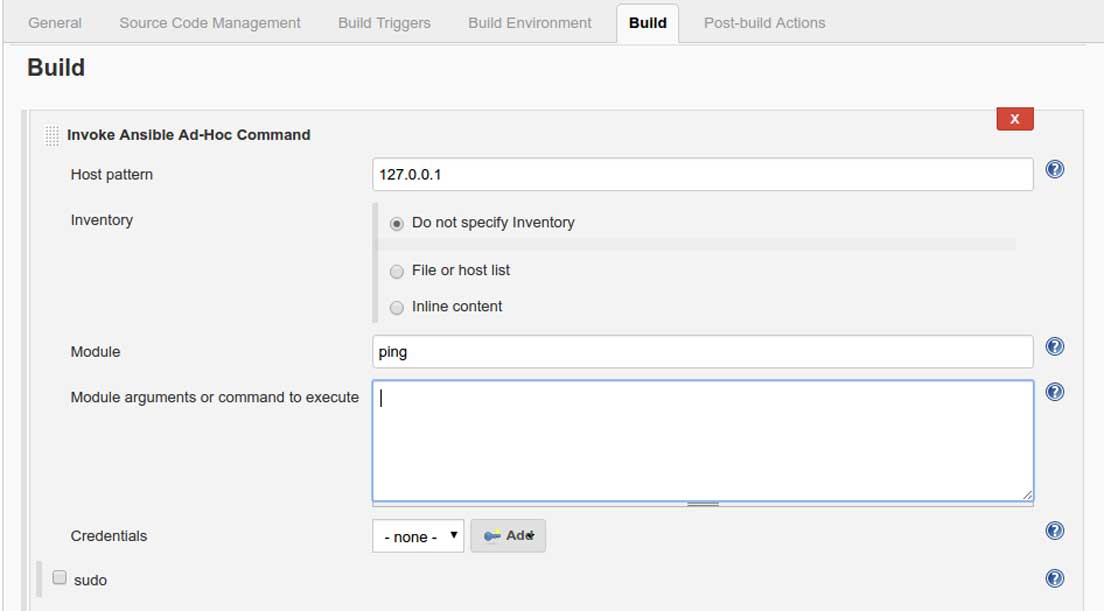
Task: Open help icon beside Module field
Action: [x=1054, y=346]
